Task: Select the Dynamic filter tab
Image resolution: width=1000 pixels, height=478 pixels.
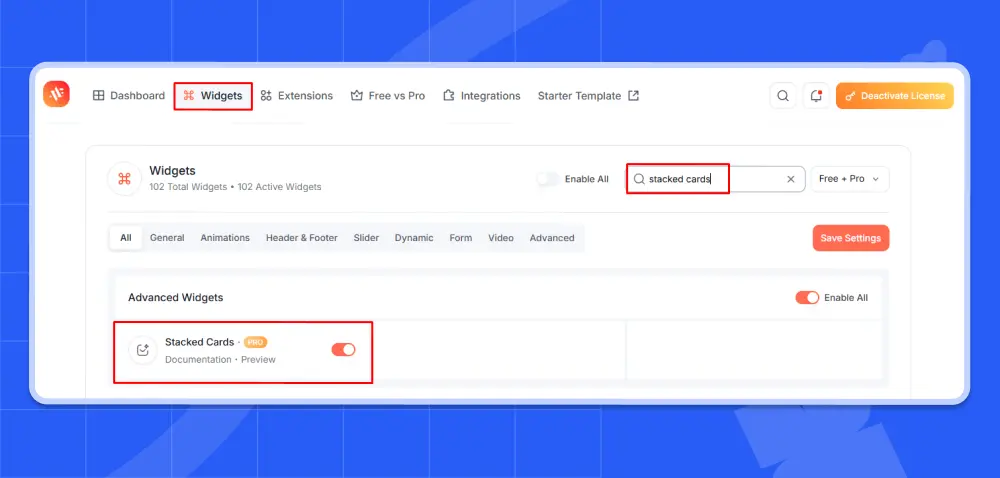Action: [x=414, y=238]
